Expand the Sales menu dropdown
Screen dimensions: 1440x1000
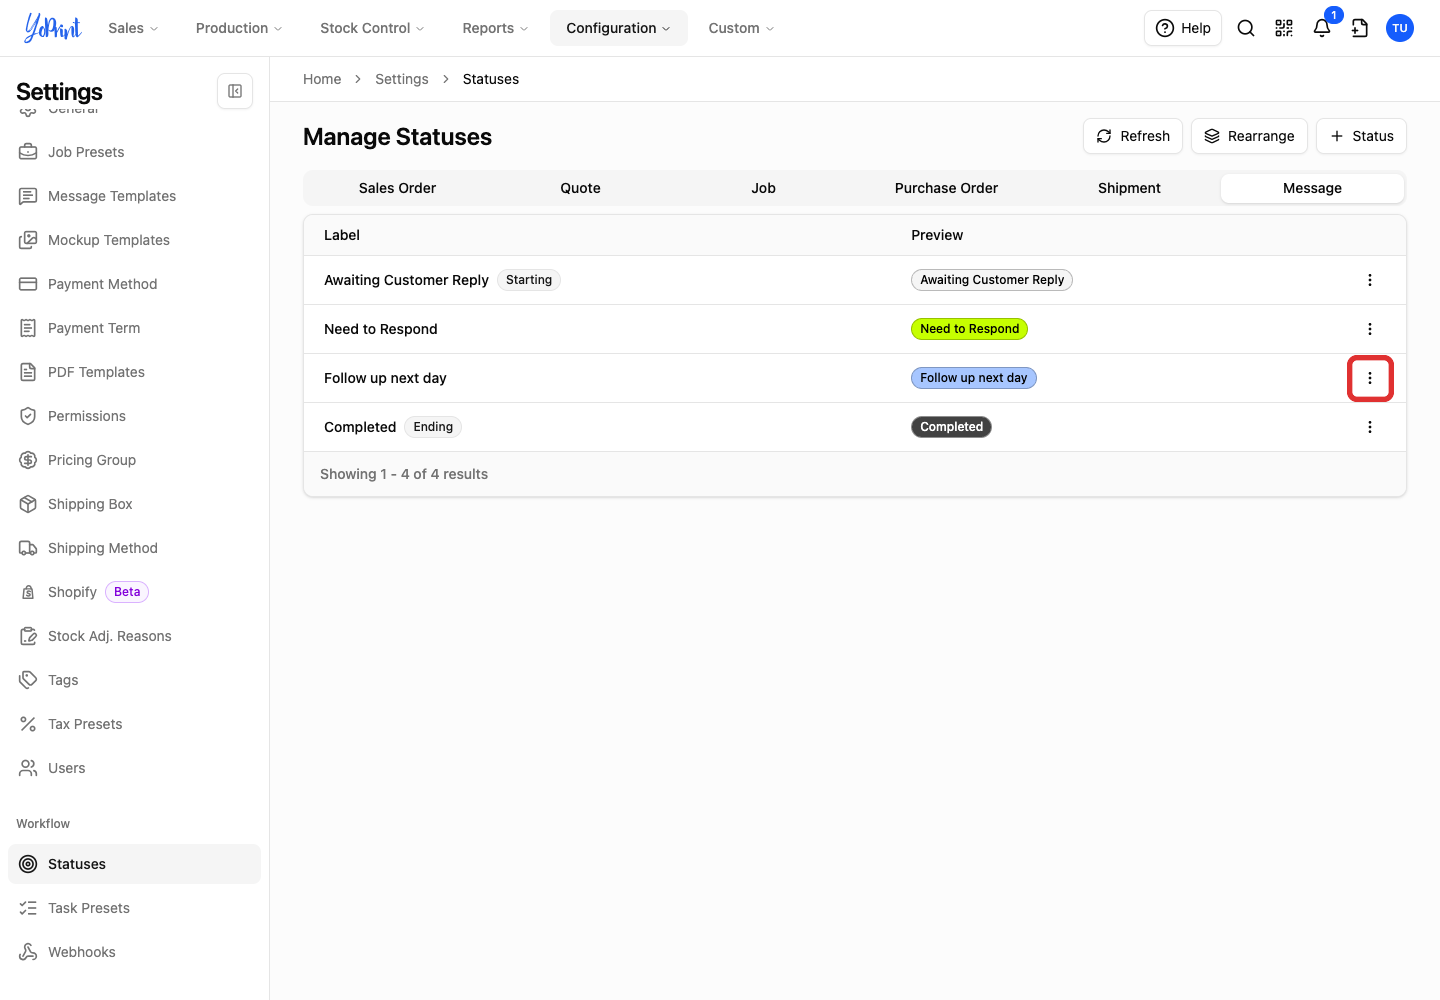[133, 28]
